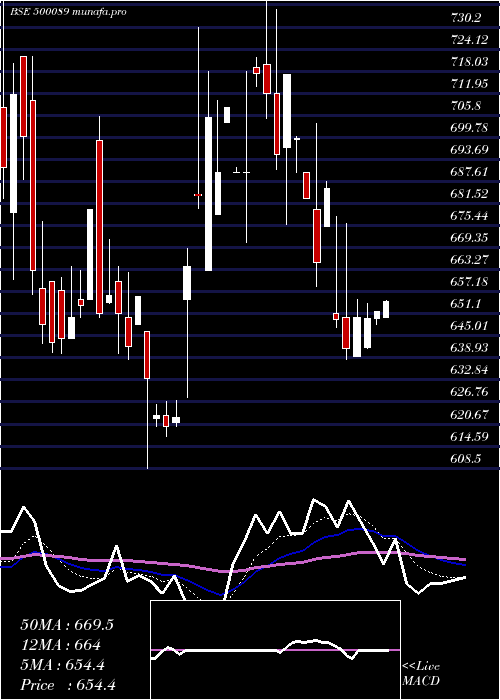Click the '<<Live MACD' label

click(x=421, y=673)
